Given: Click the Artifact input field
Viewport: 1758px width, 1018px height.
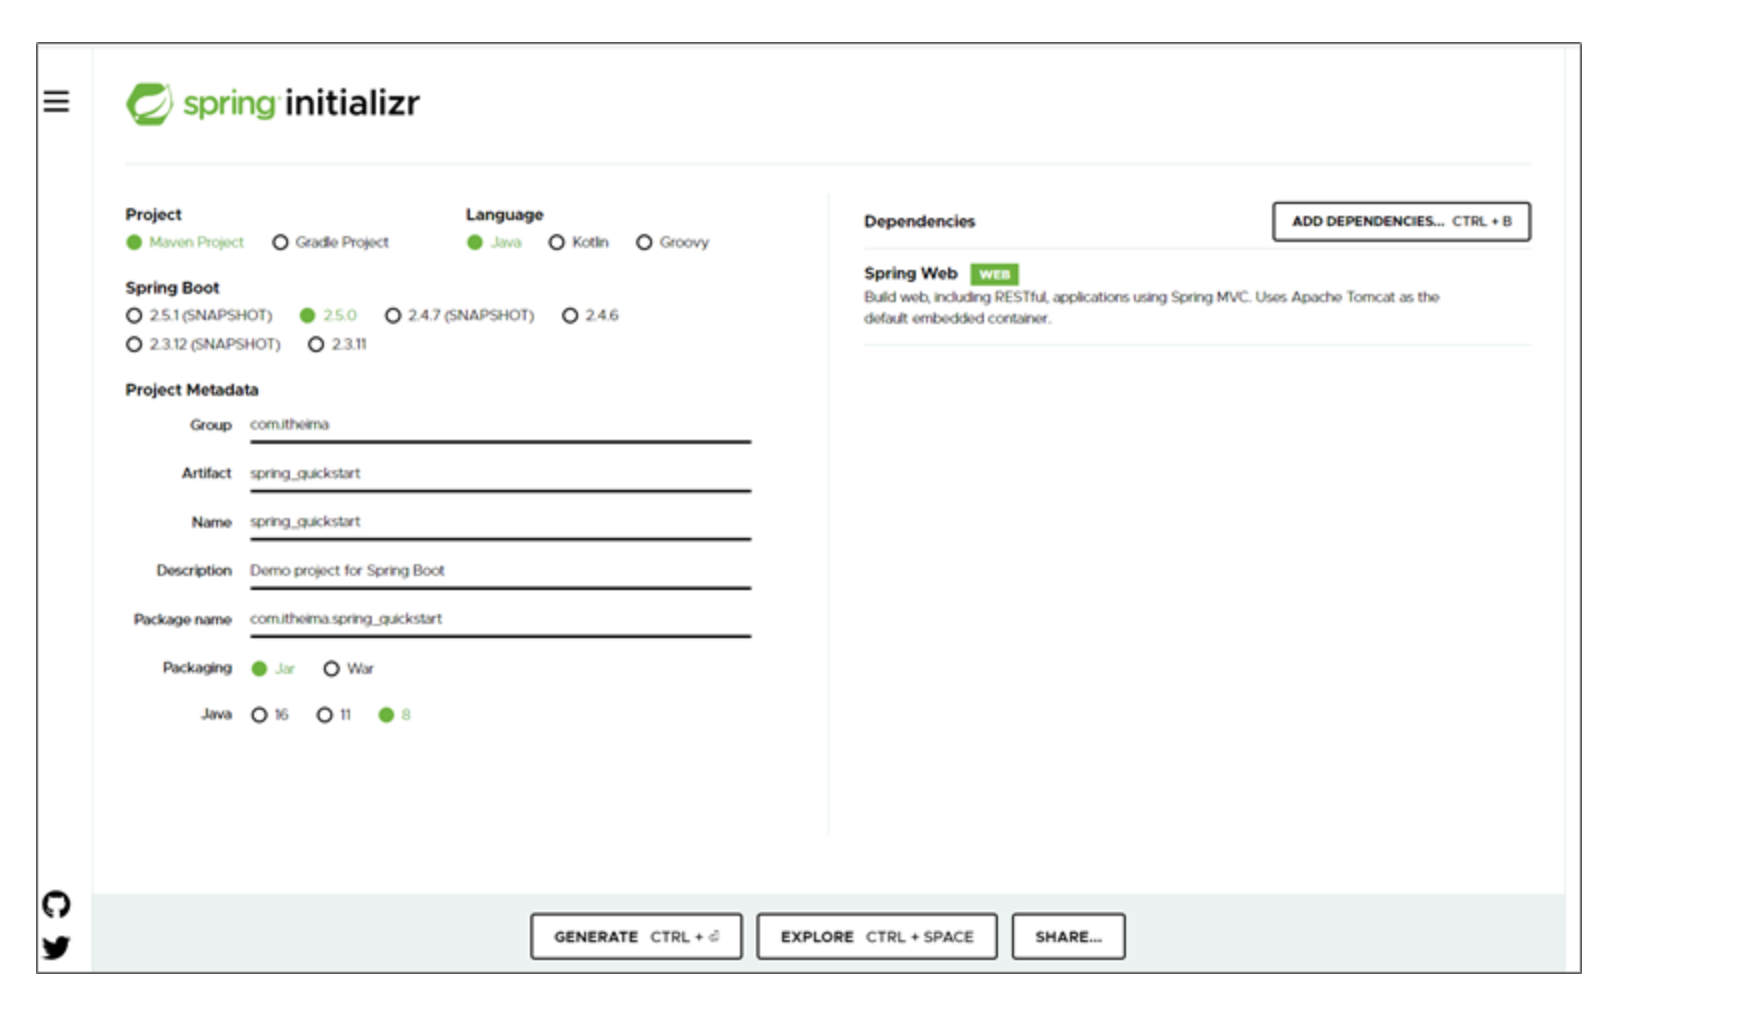Looking at the screenshot, I should (500, 474).
